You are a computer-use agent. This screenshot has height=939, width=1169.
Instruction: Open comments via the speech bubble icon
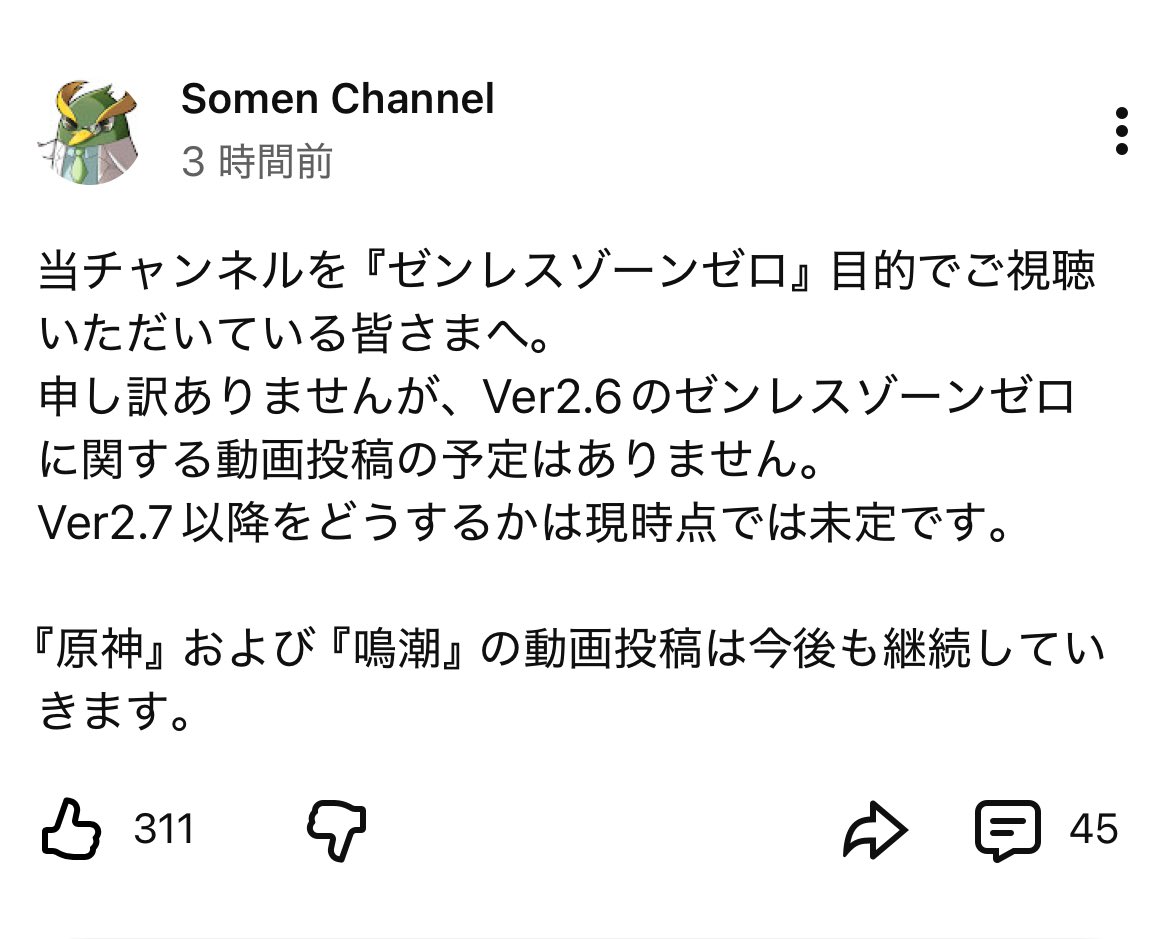tap(1007, 829)
